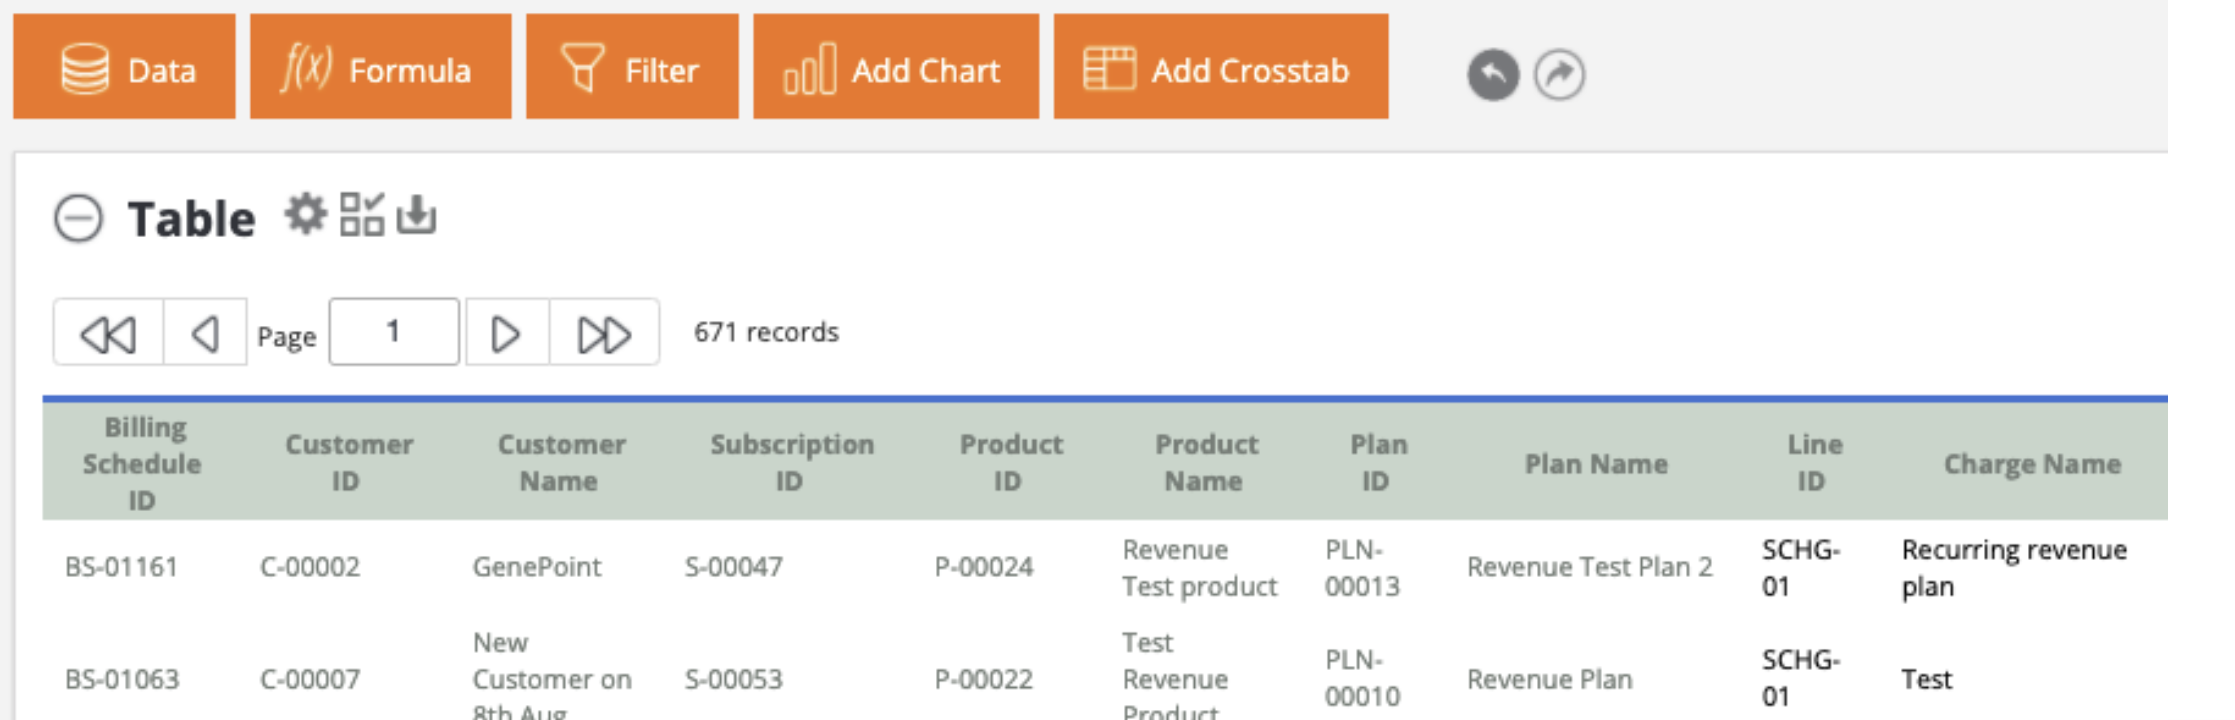Select cell PLN-00013
The image size is (2235, 720).
point(1362,568)
